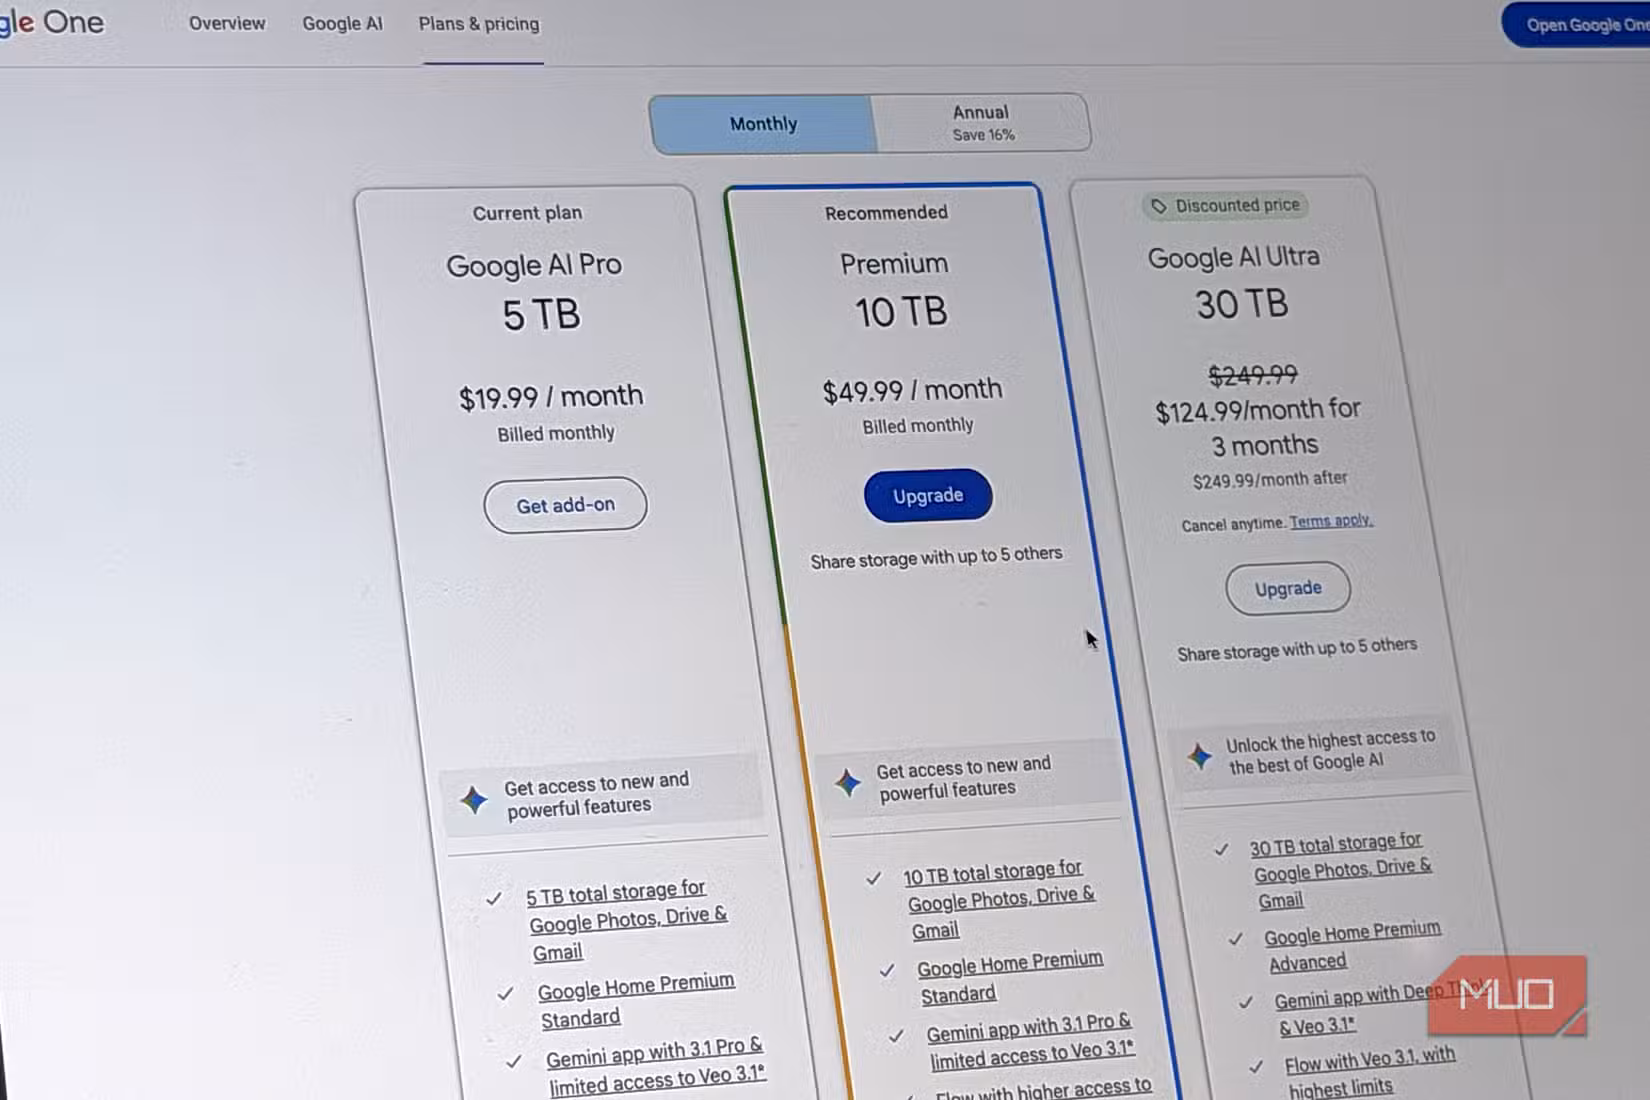Click the Gemini sparkle icon in AI Pro card
The image size is (1650, 1100).
pos(474,800)
